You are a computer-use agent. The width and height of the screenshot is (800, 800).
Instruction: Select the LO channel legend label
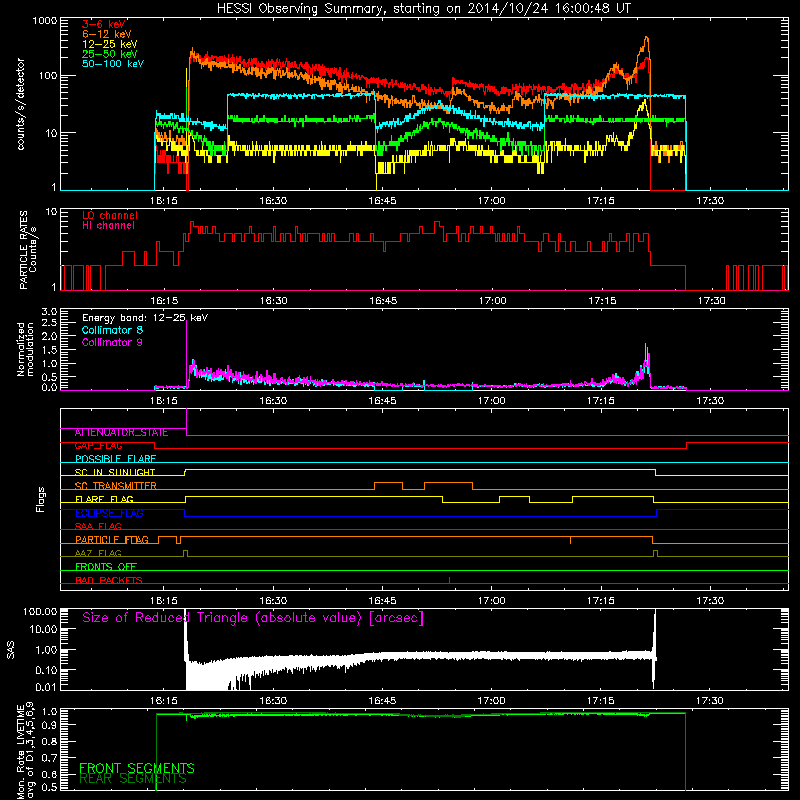110,216
